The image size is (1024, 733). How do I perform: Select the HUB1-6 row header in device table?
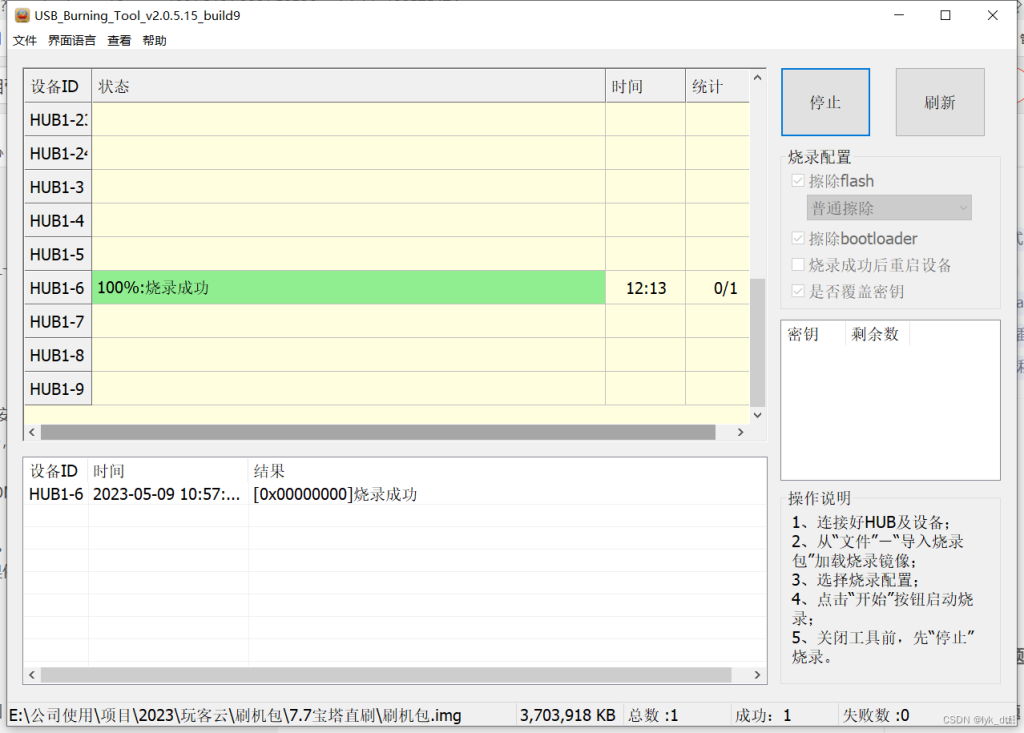(x=57, y=287)
